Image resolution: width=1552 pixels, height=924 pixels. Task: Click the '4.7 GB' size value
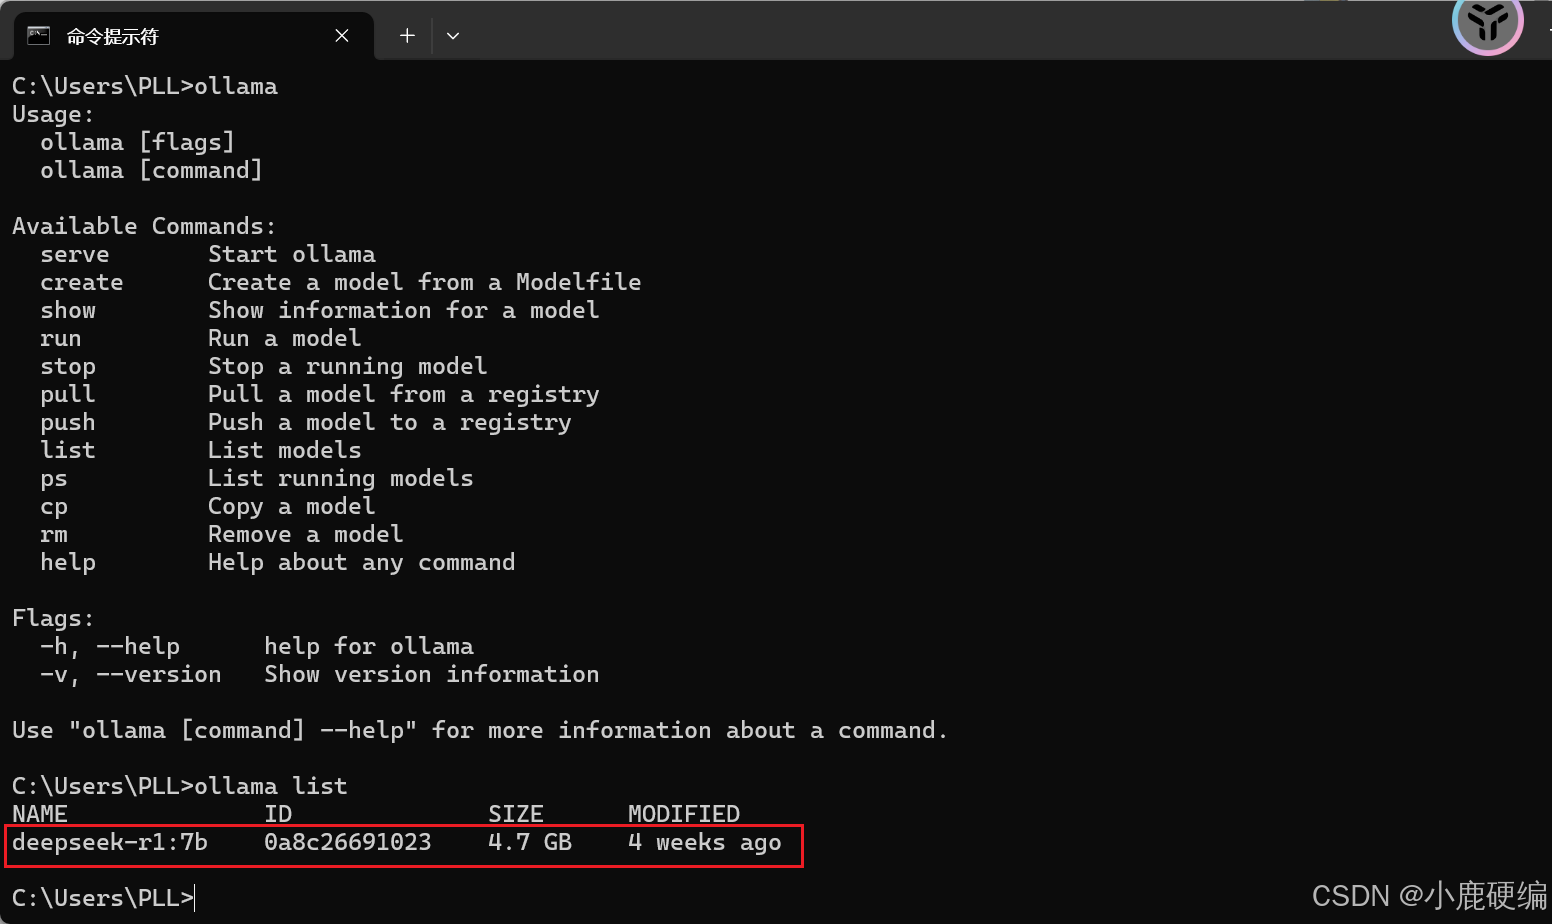pos(530,843)
